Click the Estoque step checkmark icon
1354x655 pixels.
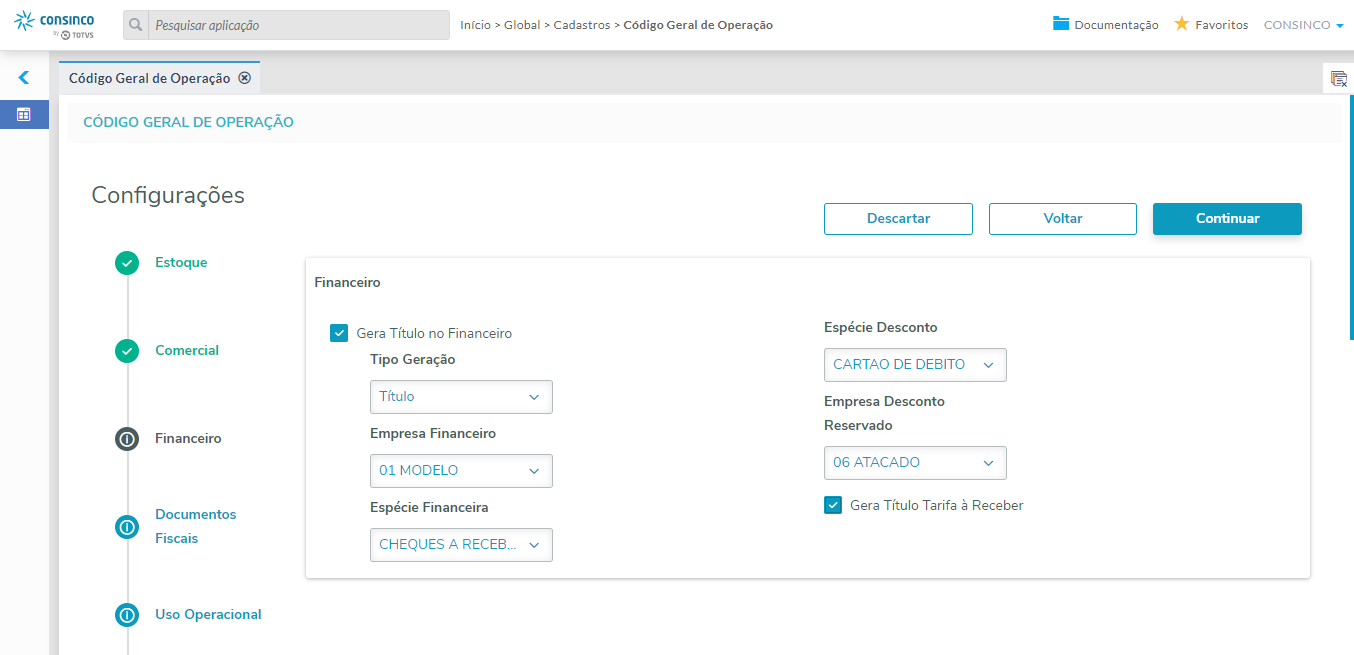127,263
